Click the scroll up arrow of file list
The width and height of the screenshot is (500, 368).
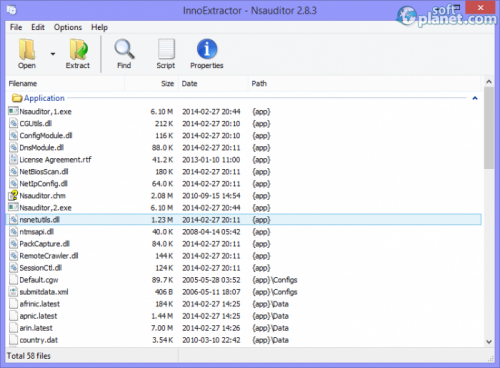(489, 82)
